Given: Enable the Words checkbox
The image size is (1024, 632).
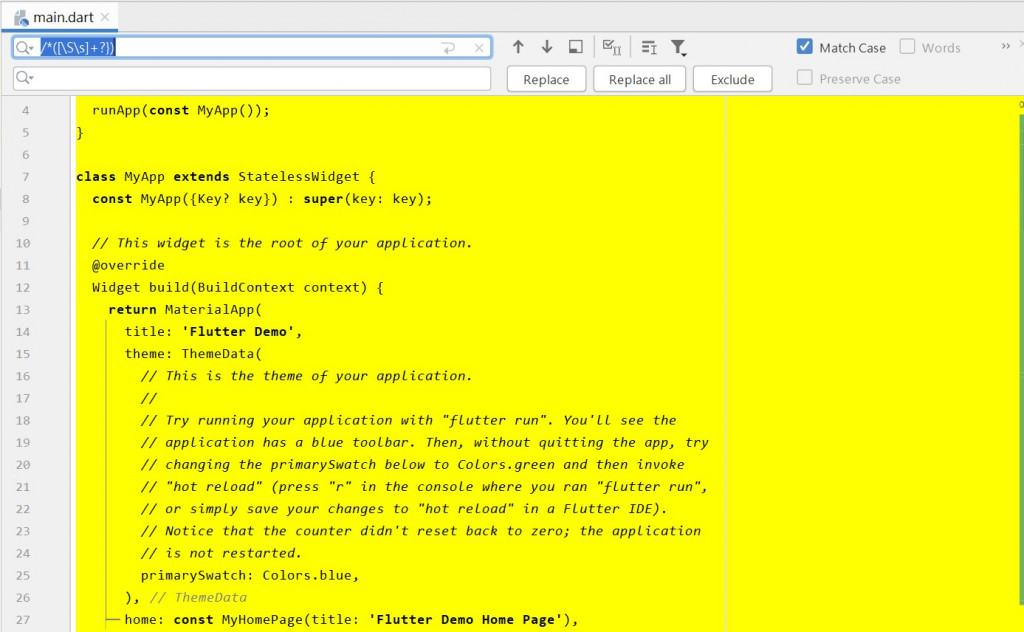Looking at the screenshot, I should (907, 46).
